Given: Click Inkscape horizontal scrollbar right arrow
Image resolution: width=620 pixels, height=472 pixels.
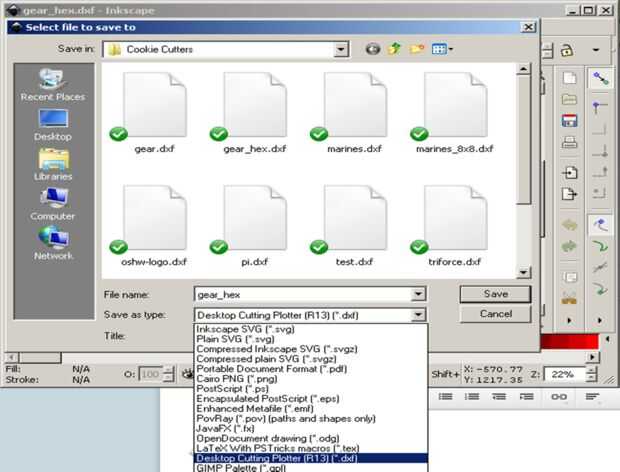Looking at the screenshot, I should coord(592,357).
